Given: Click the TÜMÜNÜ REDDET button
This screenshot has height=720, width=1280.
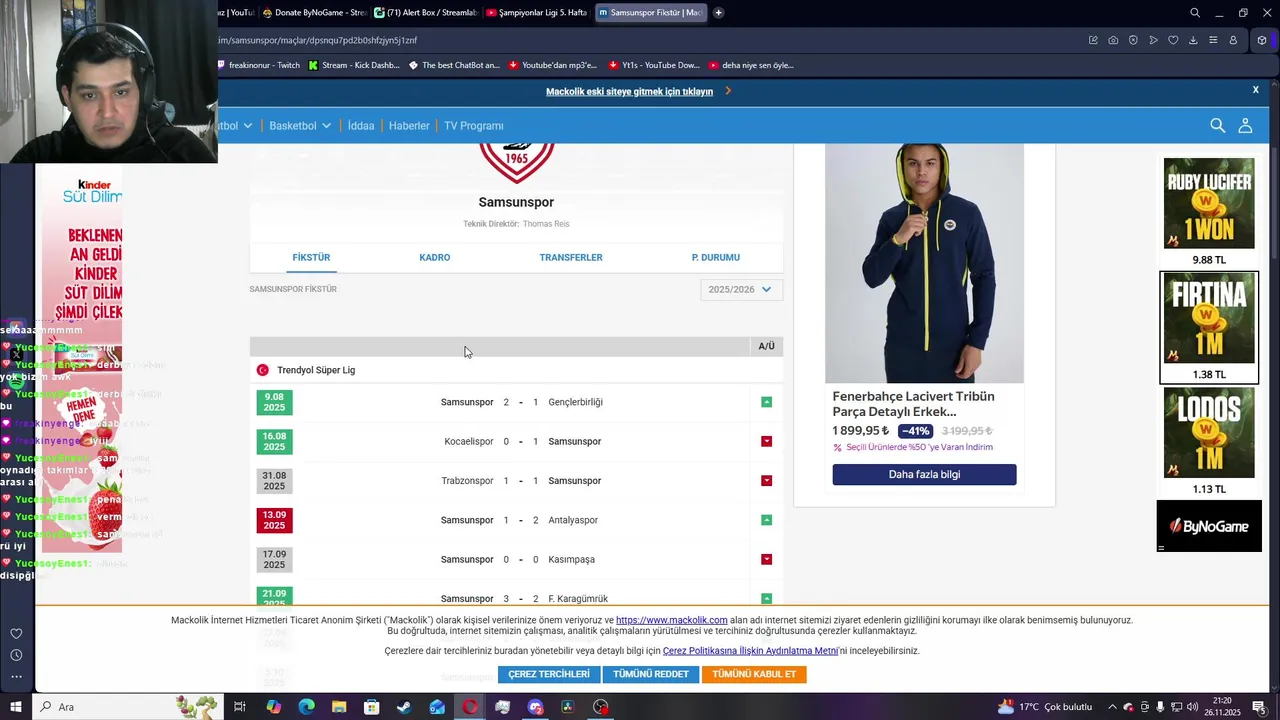Looking at the screenshot, I should point(651,674).
